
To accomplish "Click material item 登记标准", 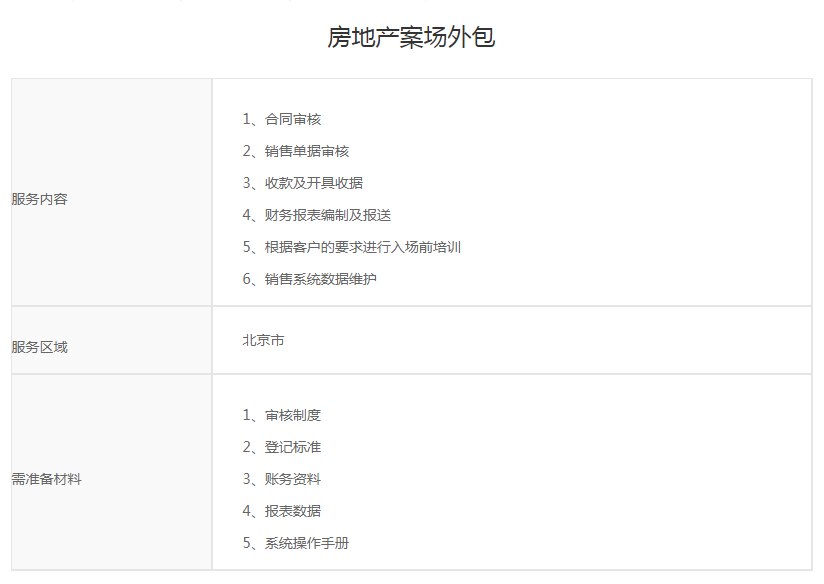I will coord(293,447).
